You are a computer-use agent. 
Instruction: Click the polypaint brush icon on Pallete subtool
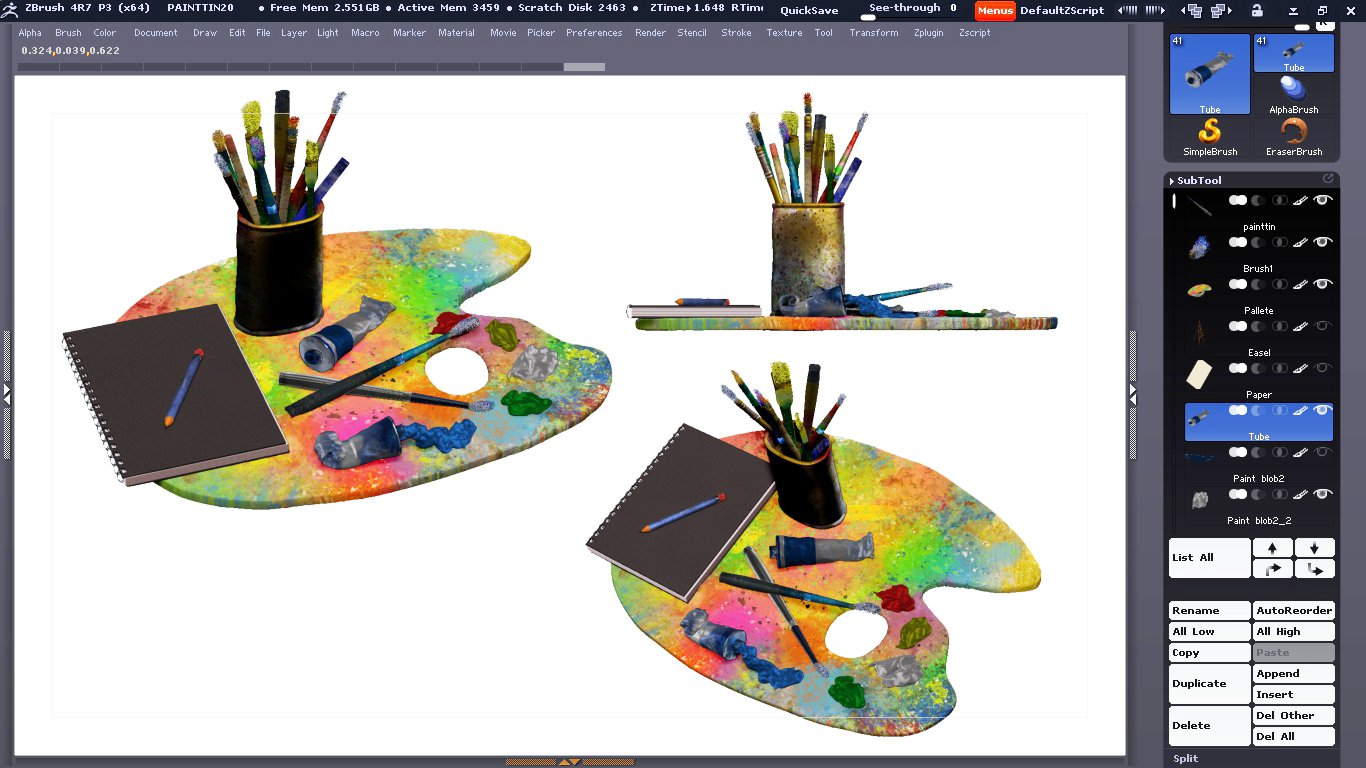coord(1300,284)
